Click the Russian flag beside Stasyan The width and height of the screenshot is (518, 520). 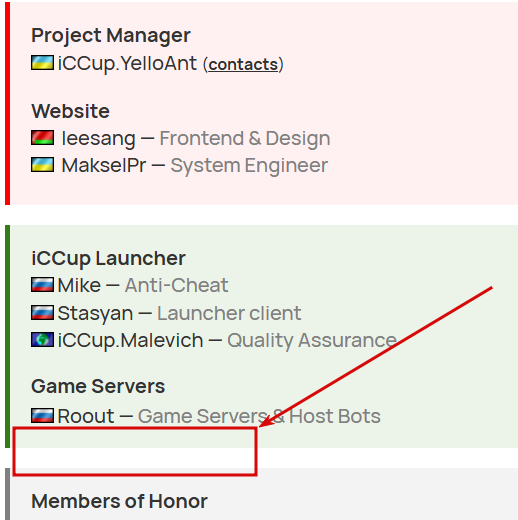pyautogui.click(x=42, y=313)
